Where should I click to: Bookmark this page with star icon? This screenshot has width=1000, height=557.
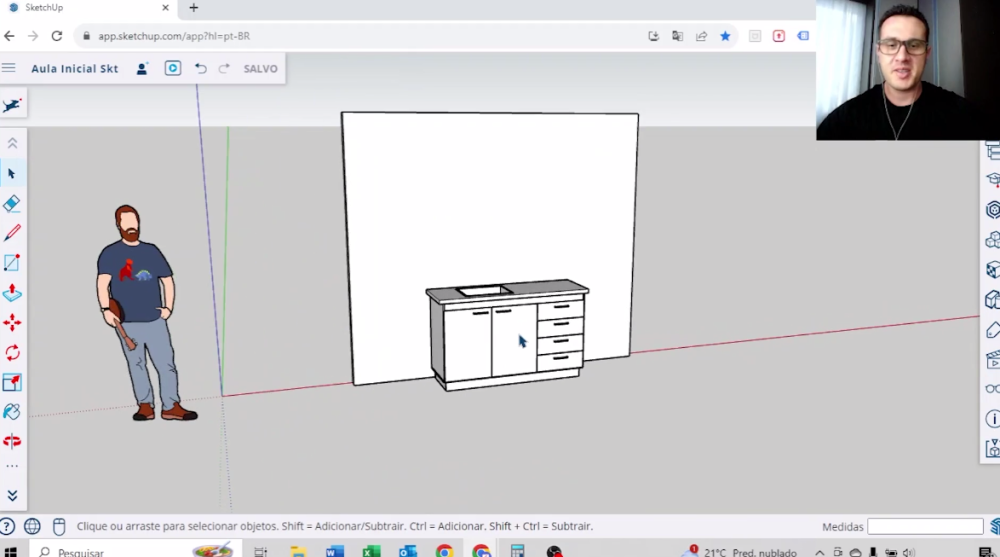tap(725, 36)
